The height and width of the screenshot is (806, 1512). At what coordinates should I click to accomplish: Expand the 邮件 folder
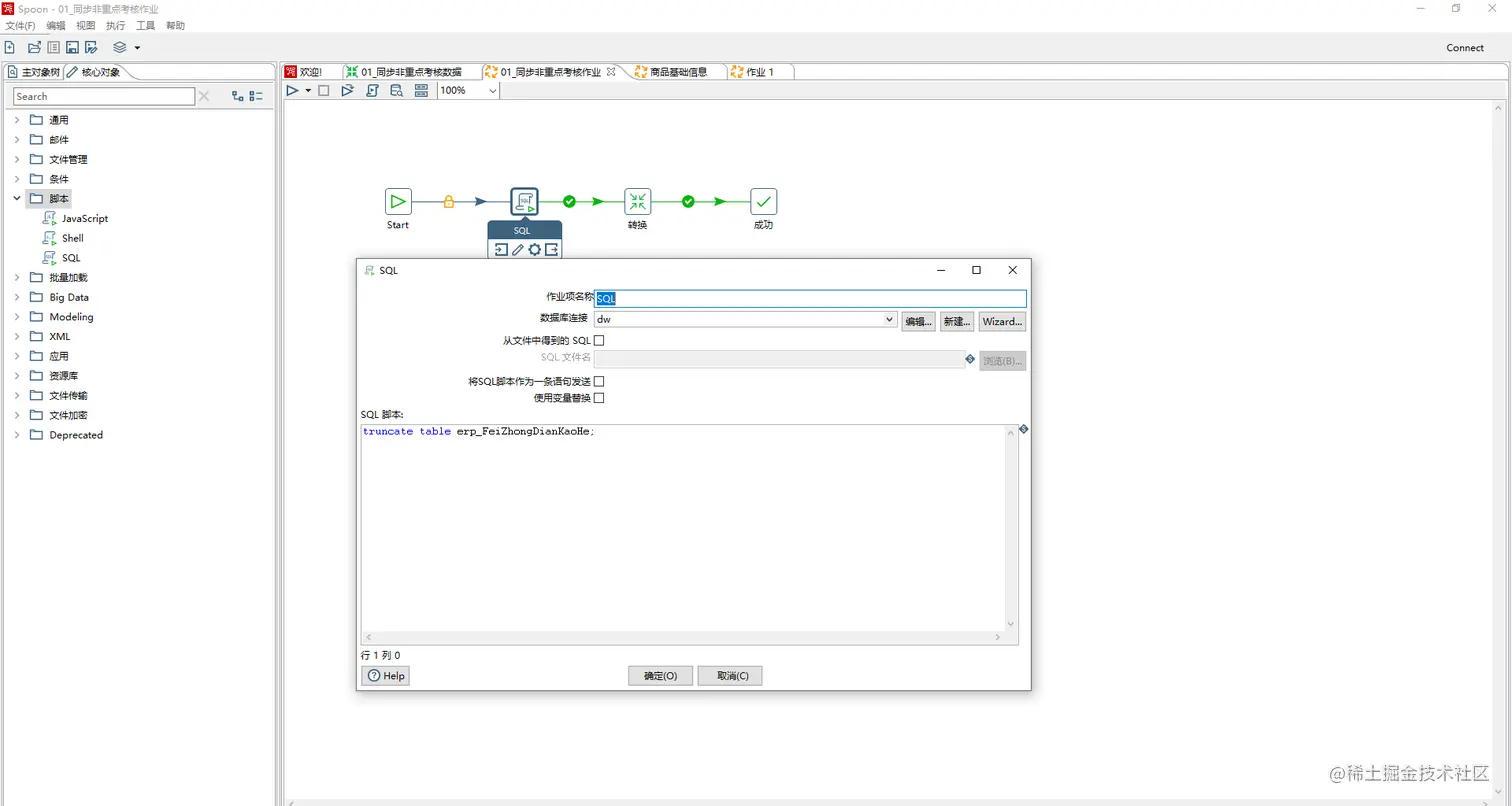[17, 140]
